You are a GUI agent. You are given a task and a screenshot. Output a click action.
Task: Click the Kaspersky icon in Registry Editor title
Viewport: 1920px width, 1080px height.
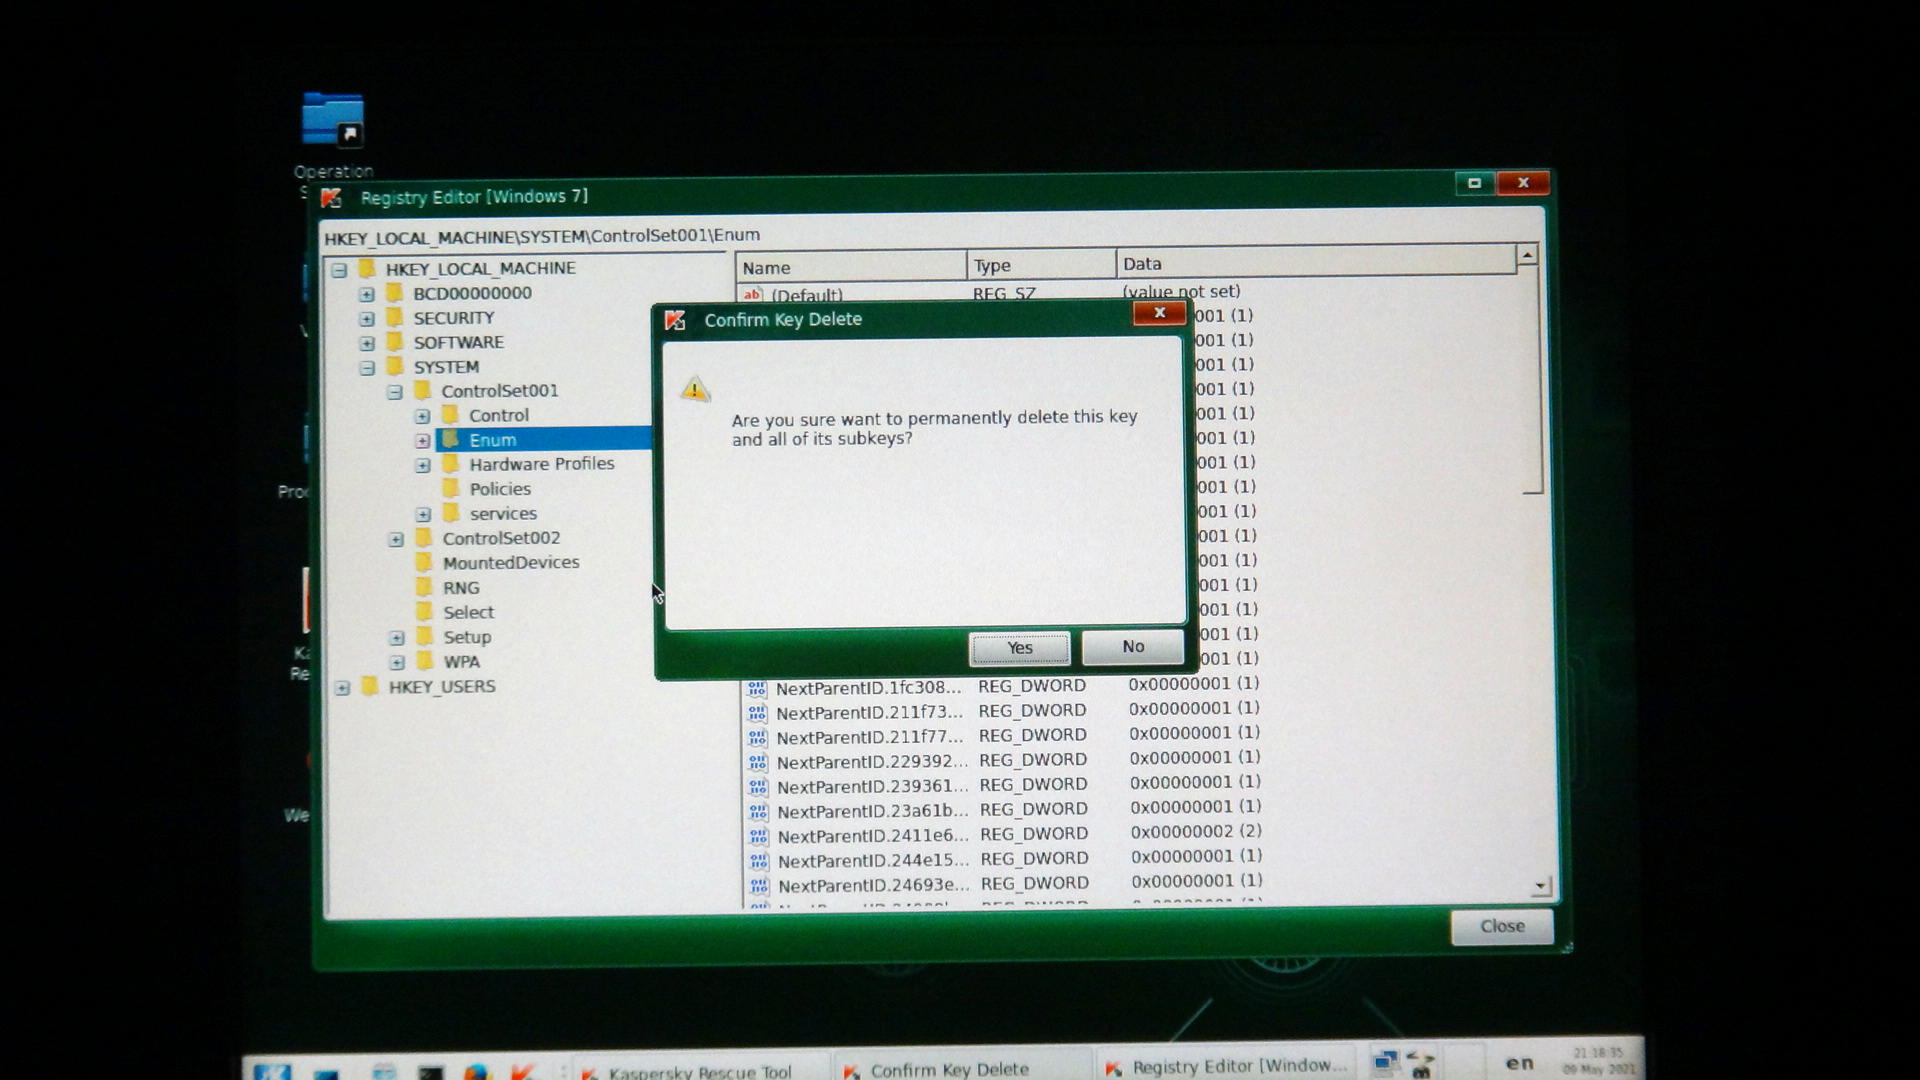coord(331,198)
